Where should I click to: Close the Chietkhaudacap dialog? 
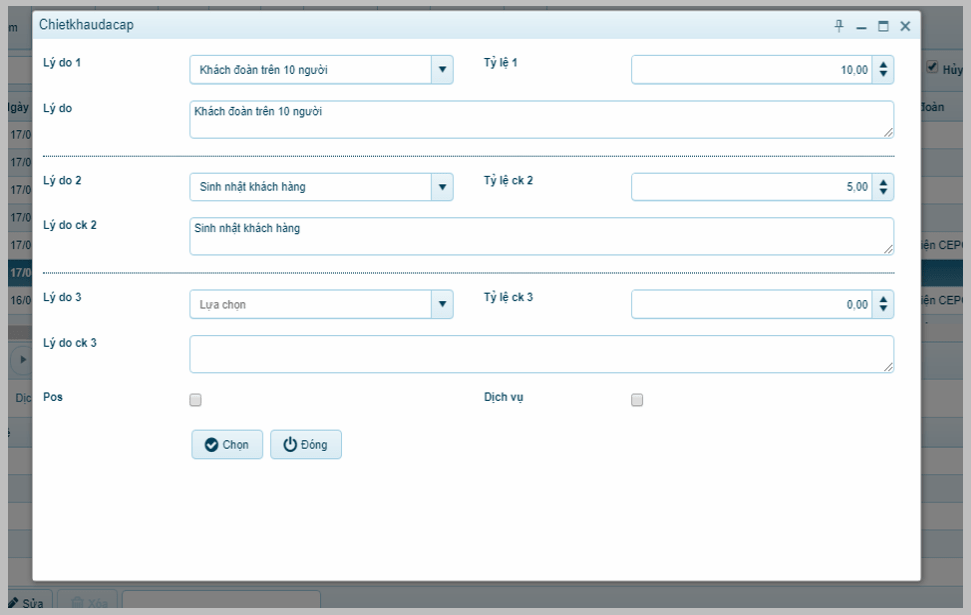pyautogui.click(x=905, y=26)
